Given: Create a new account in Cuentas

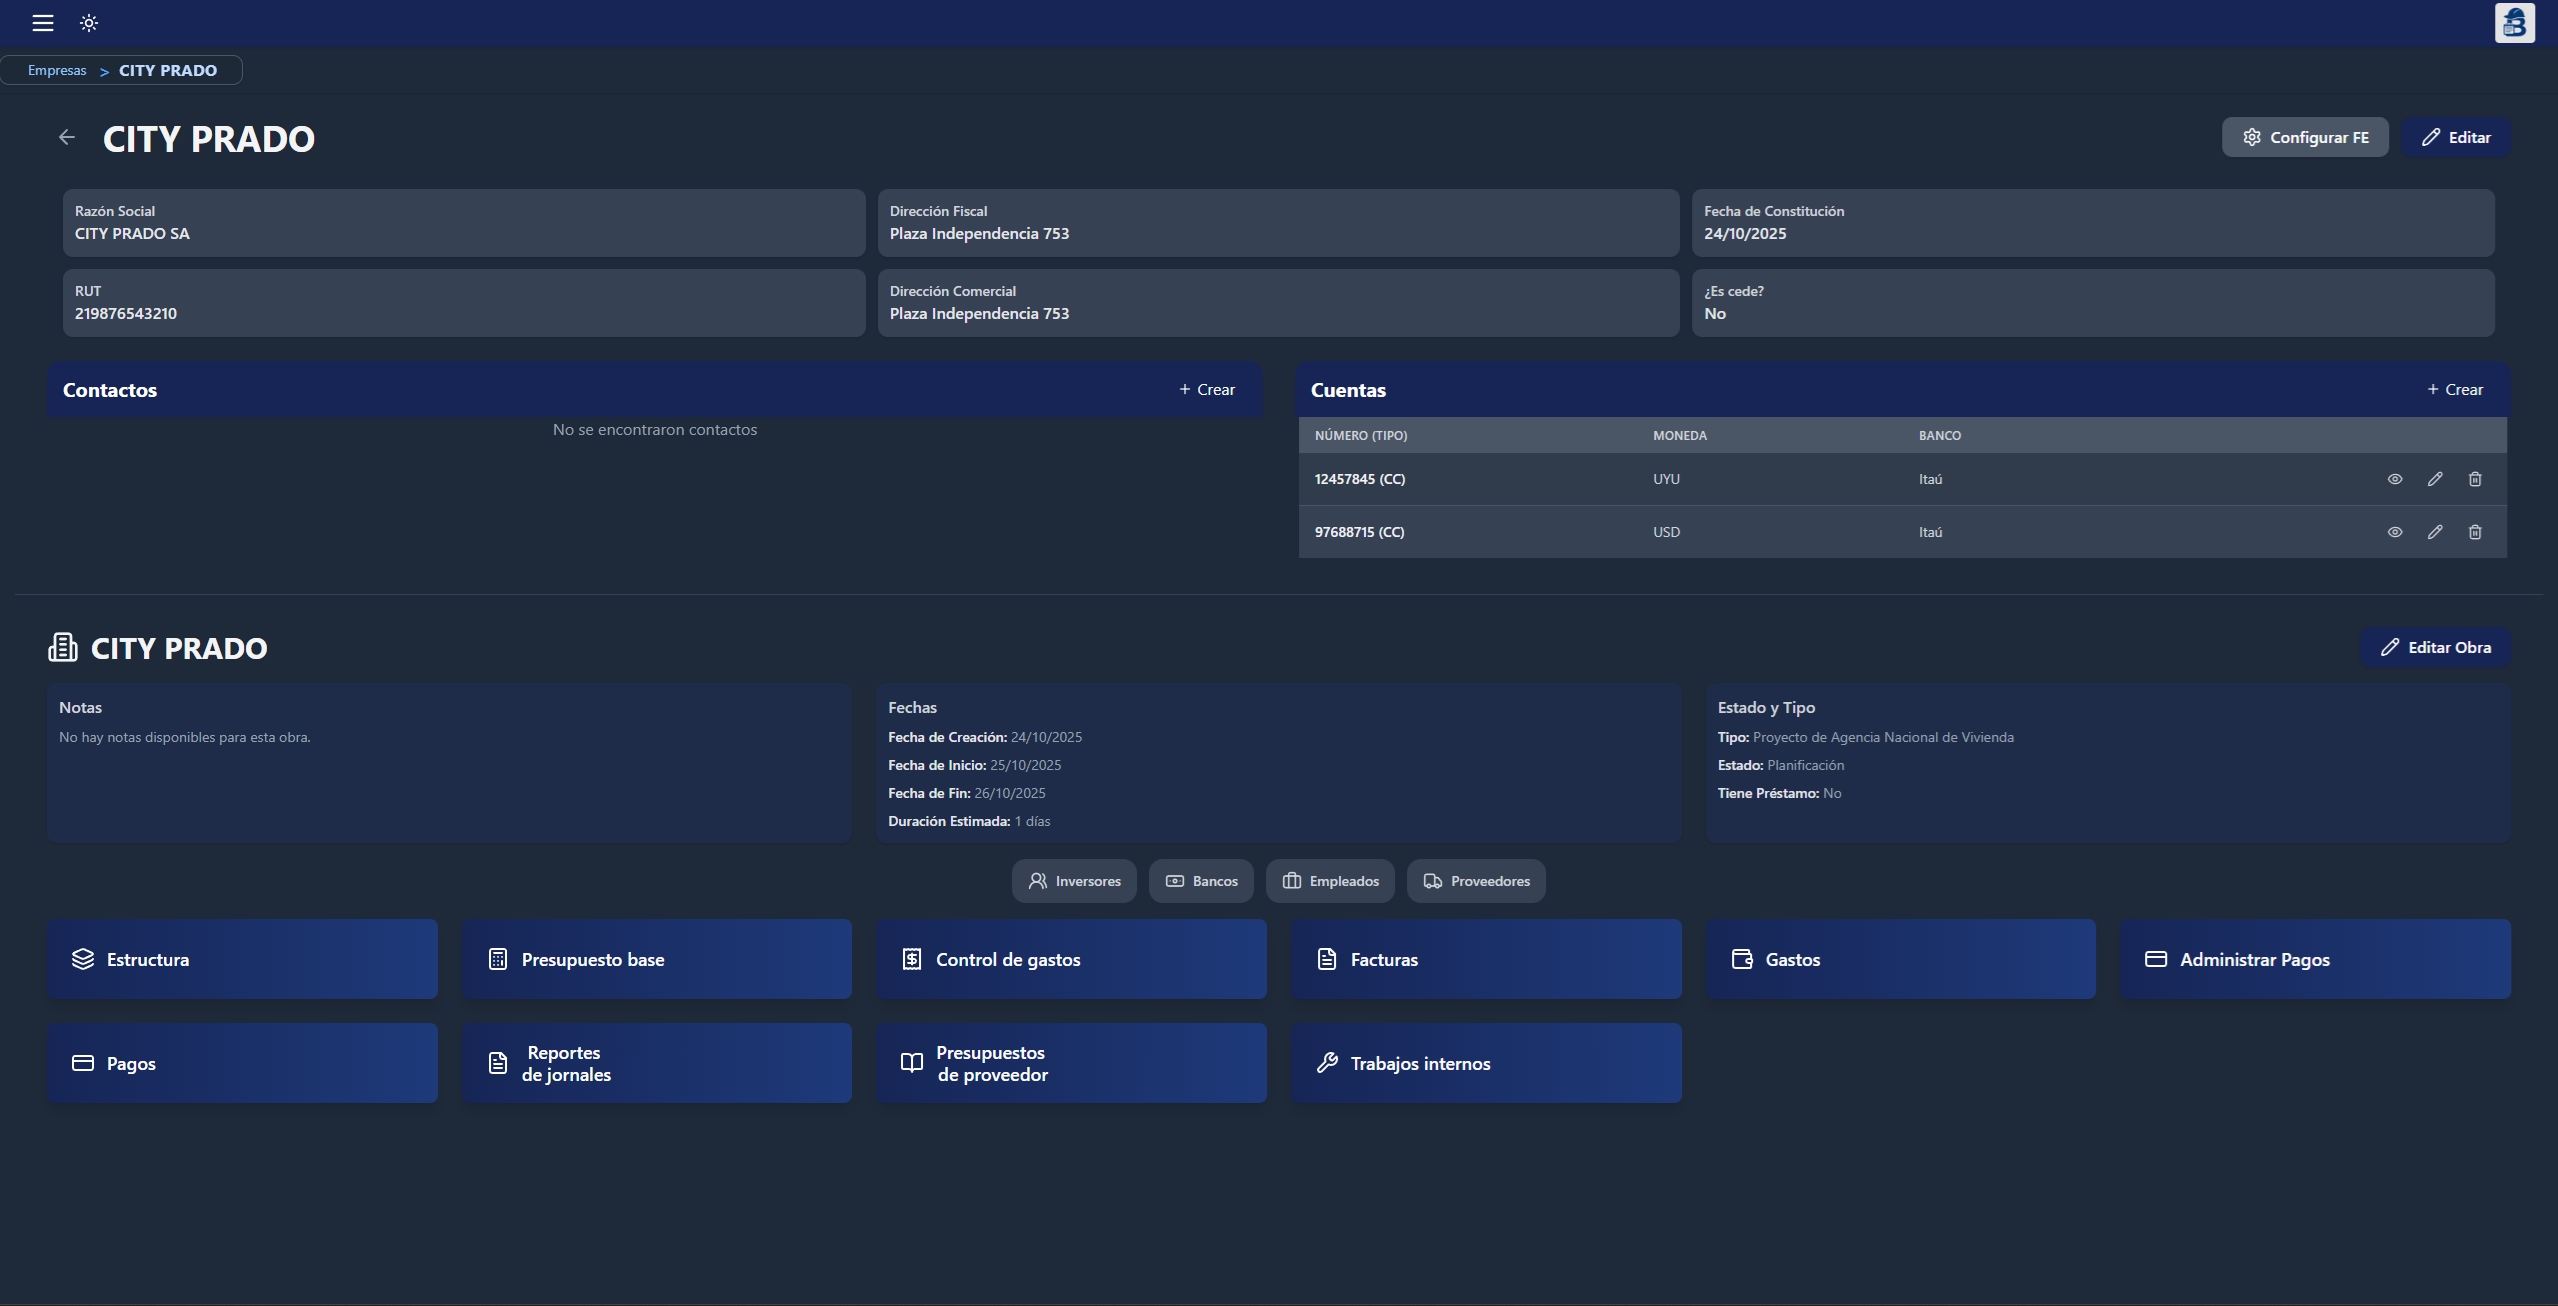Looking at the screenshot, I should tap(2454, 389).
